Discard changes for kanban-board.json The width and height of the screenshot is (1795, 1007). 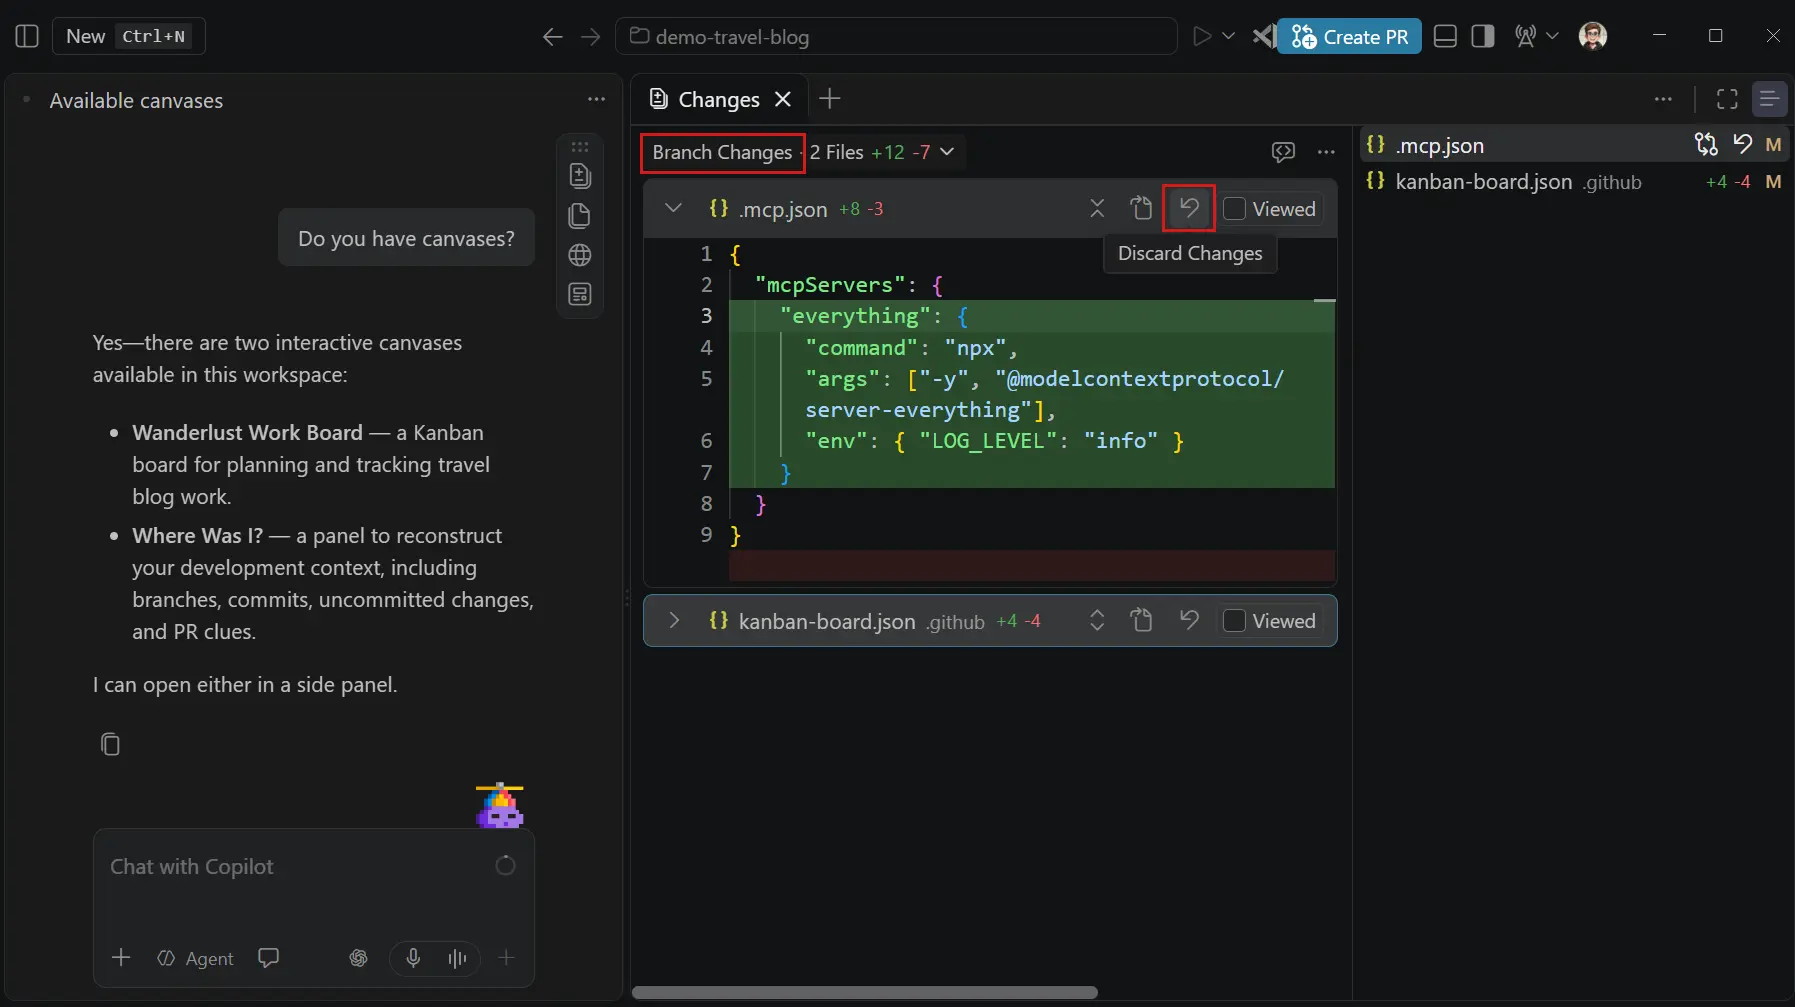click(x=1189, y=620)
